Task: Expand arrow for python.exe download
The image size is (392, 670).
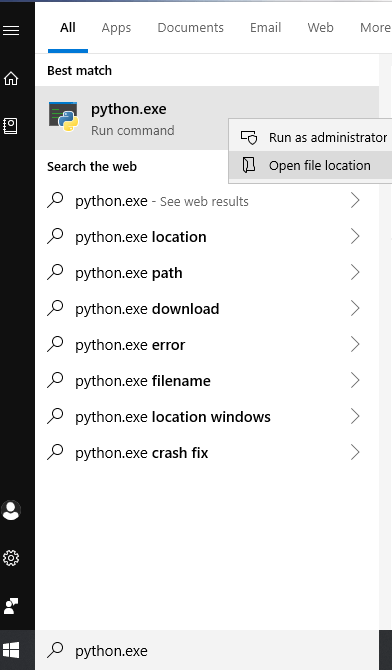Action: (355, 308)
